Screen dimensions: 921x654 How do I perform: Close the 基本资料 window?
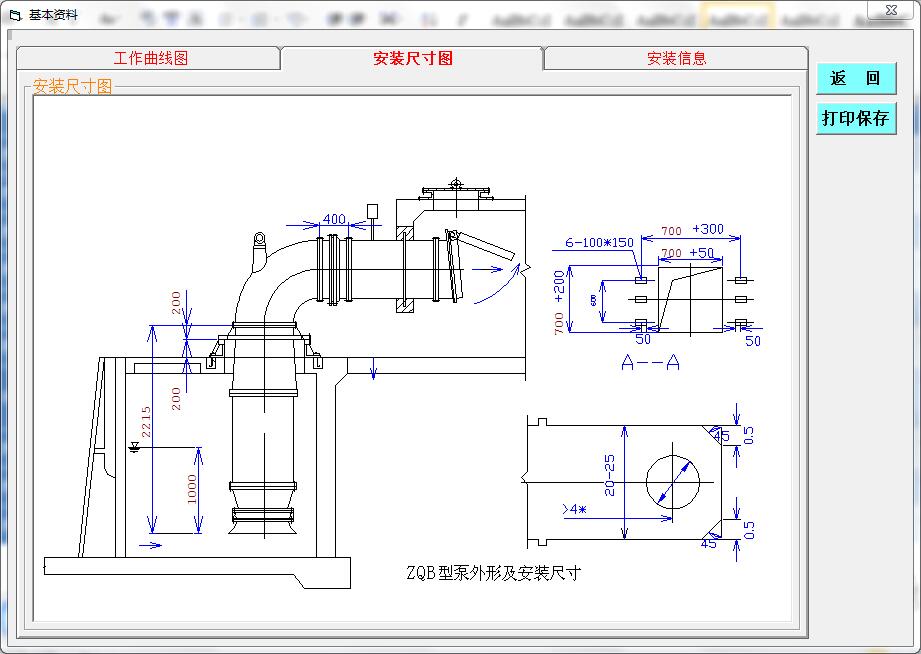coord(891,9)
